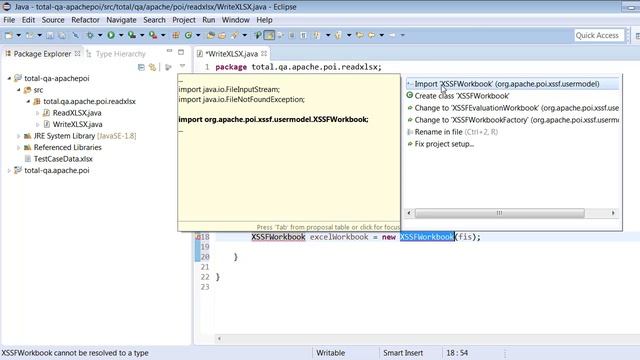Select ReadXLSX.java in Package Explorer
The width and height of the screenshot is (640, 360).
[x=77, y=113]
